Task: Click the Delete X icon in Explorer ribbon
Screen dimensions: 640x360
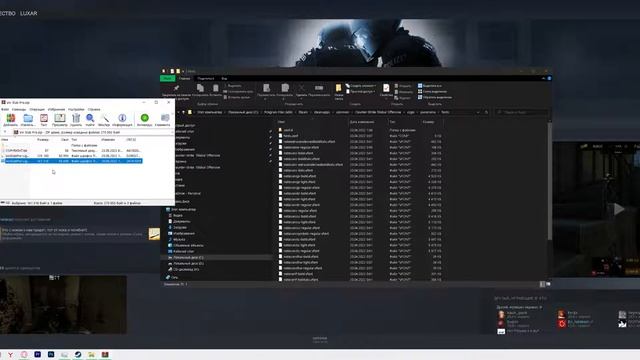Action: (302, 88)
